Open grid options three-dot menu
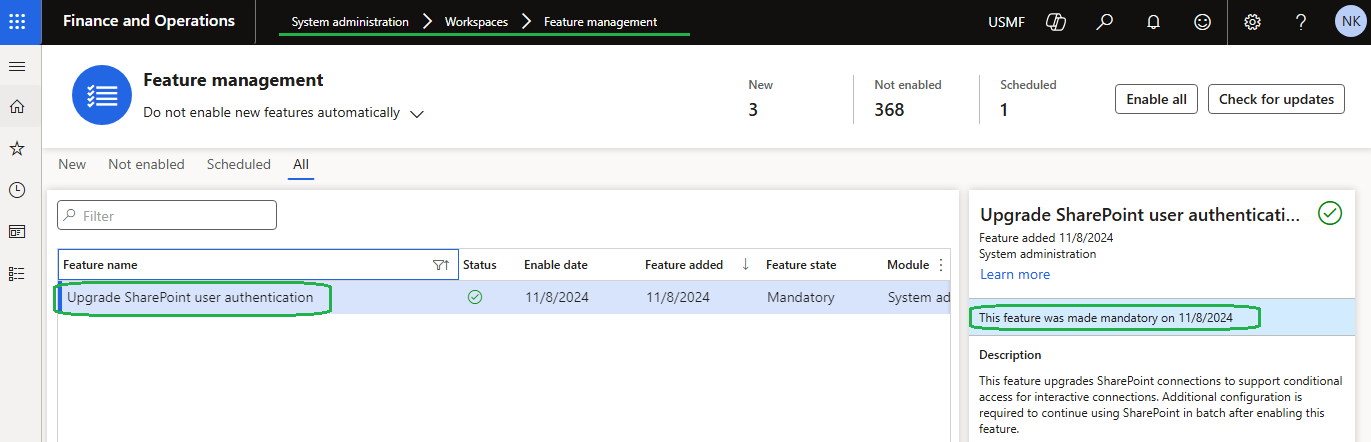The height and width of the screenshot is (442, 1371). 940,265
